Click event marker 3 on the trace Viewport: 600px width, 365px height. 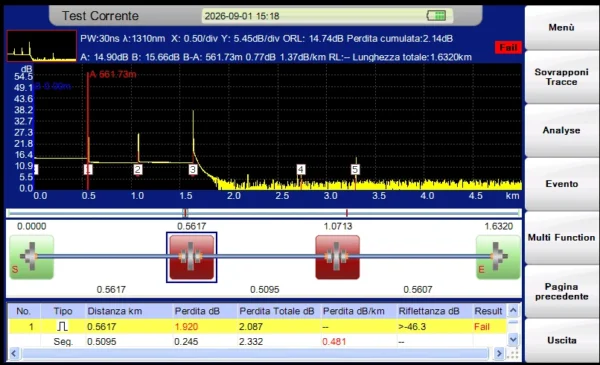[x=193, y=169]
